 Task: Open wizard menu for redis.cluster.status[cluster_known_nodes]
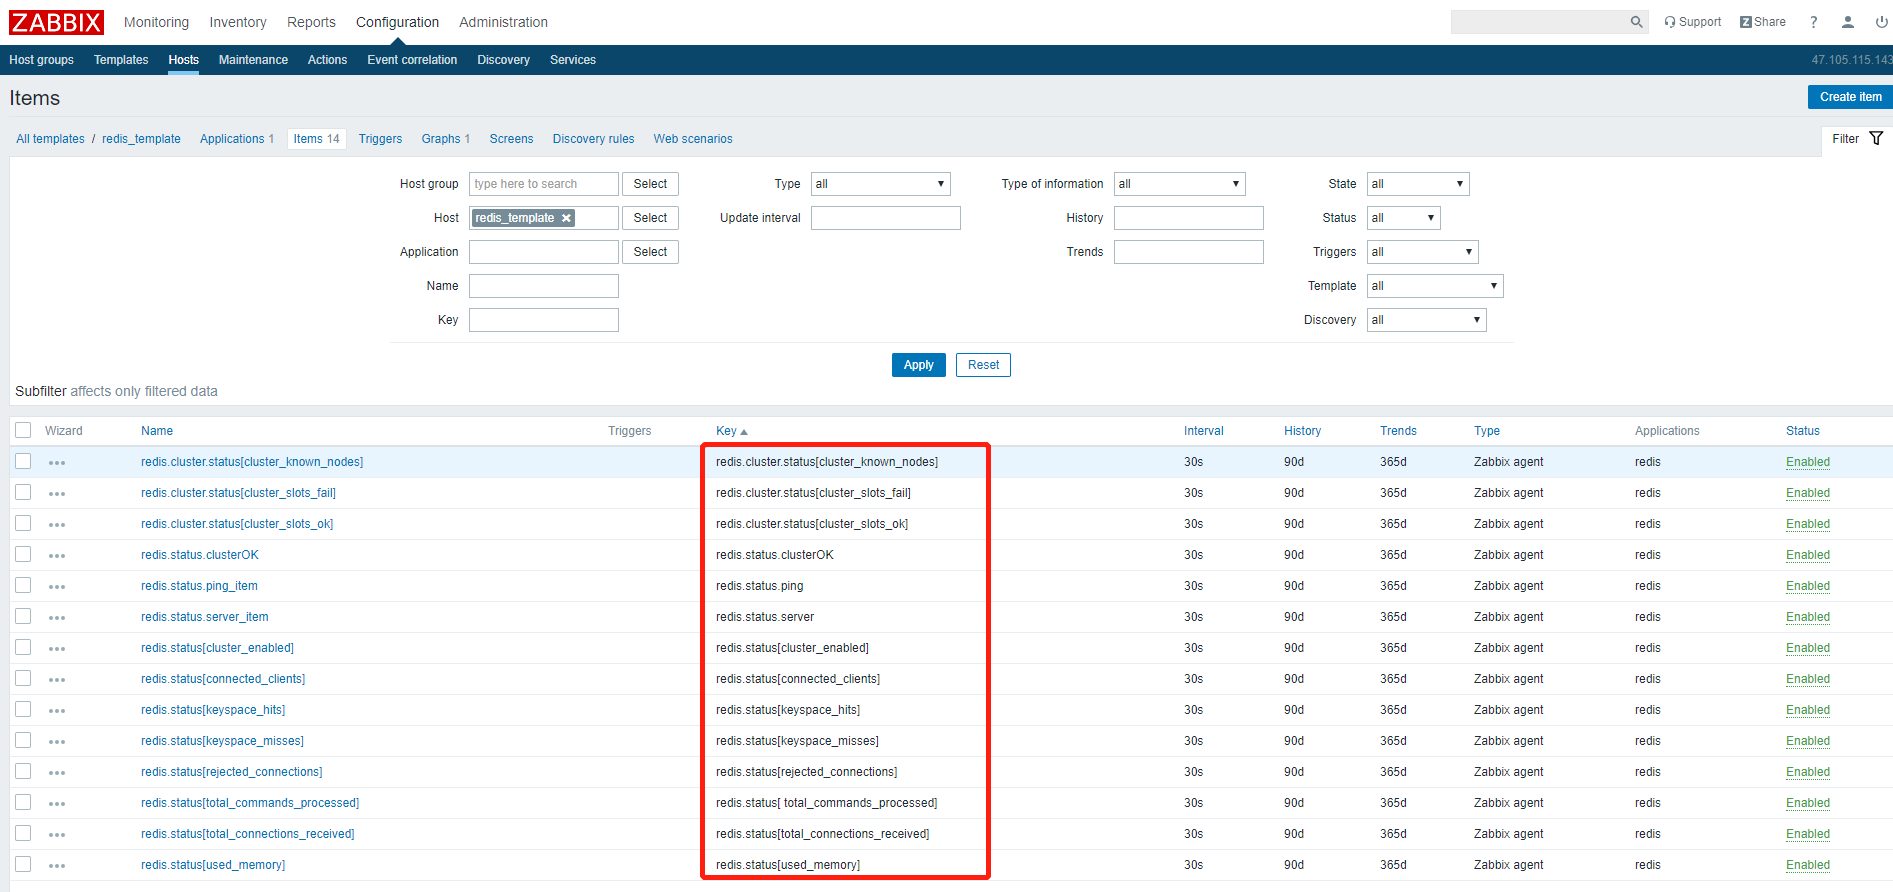pos(57,463)
